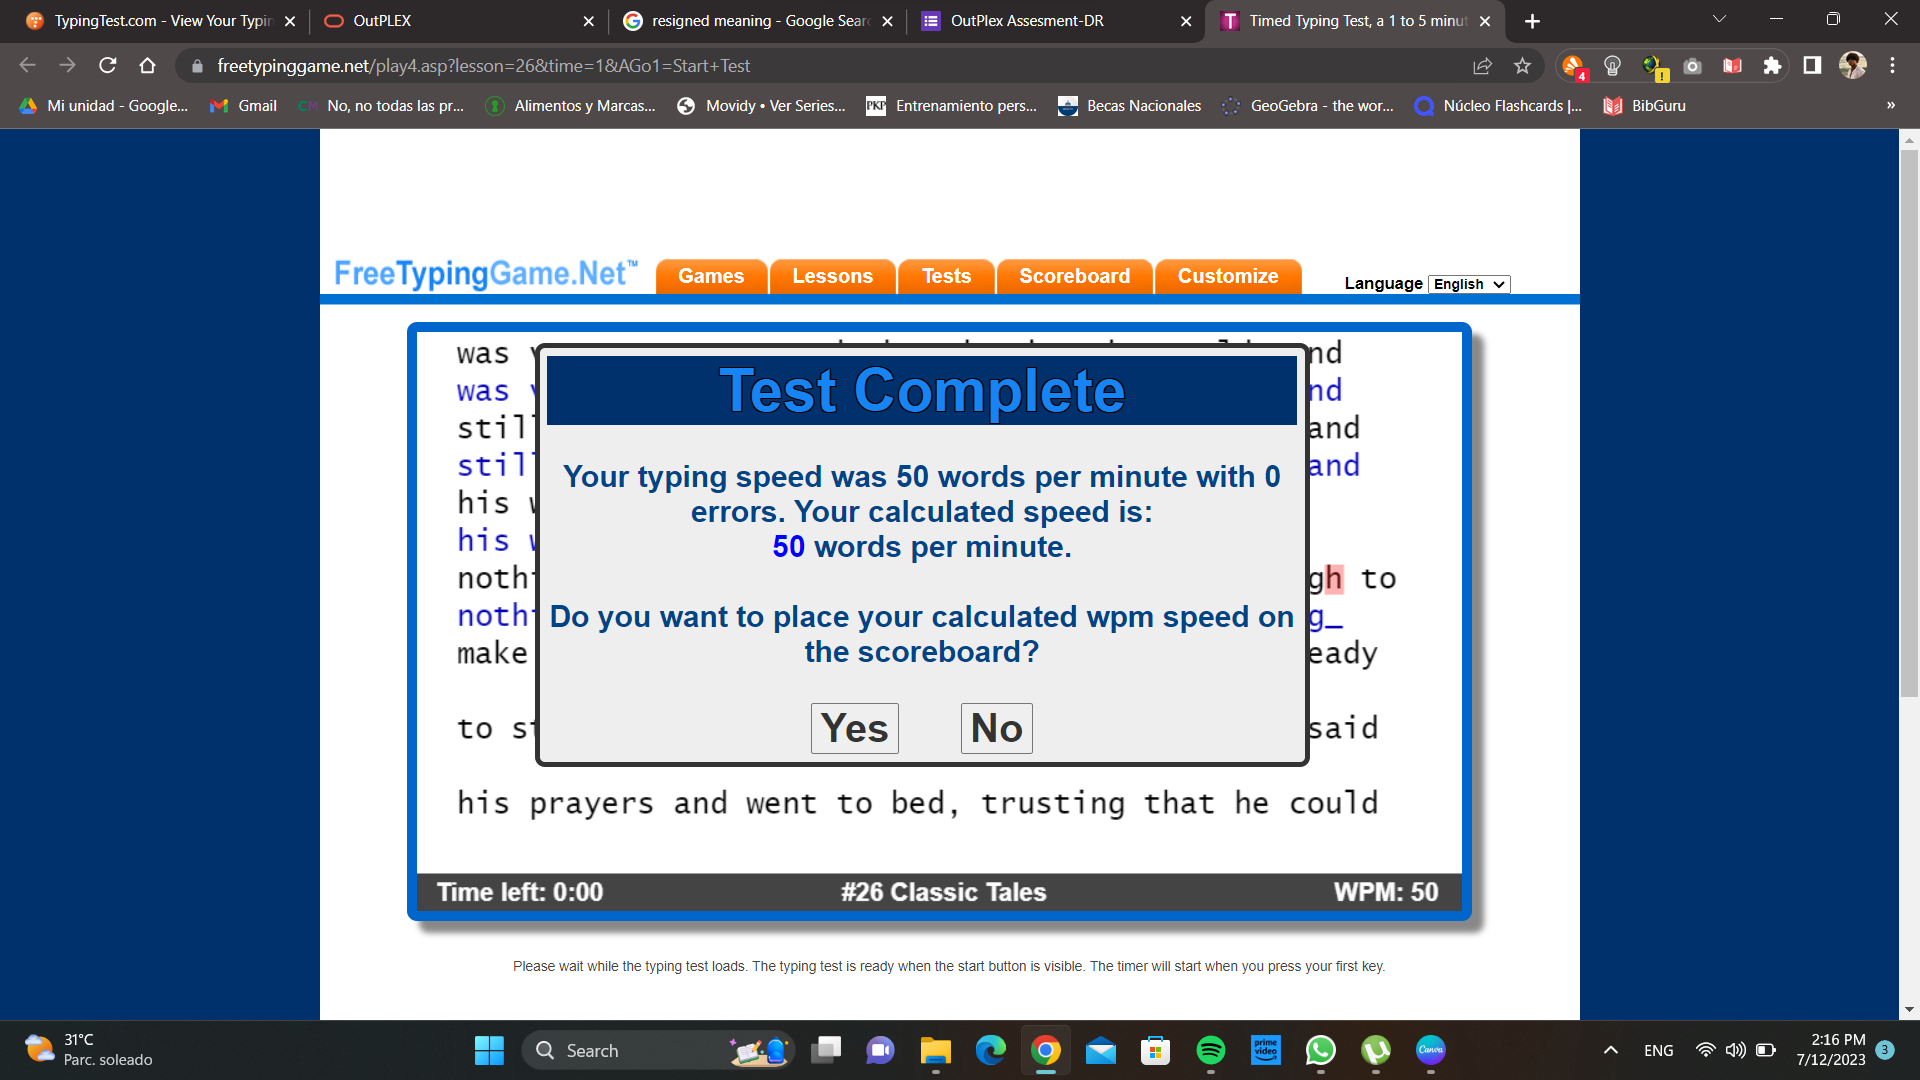Toggle the browser side panel icon

coord(1812,66)
